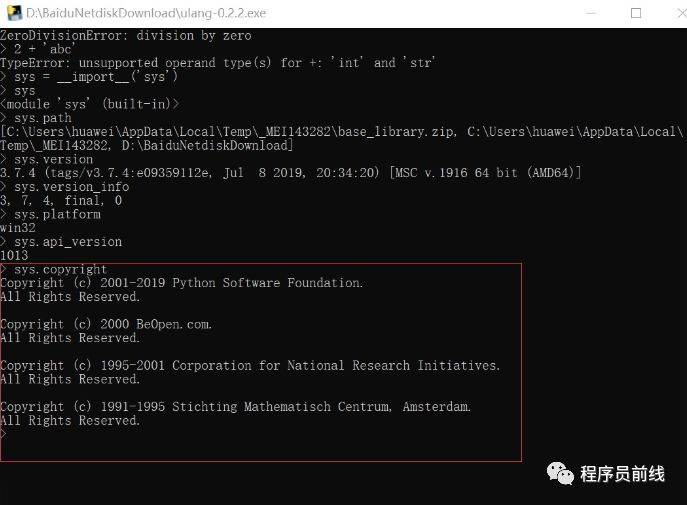Minimize the ulang console window

pos(591,13)
